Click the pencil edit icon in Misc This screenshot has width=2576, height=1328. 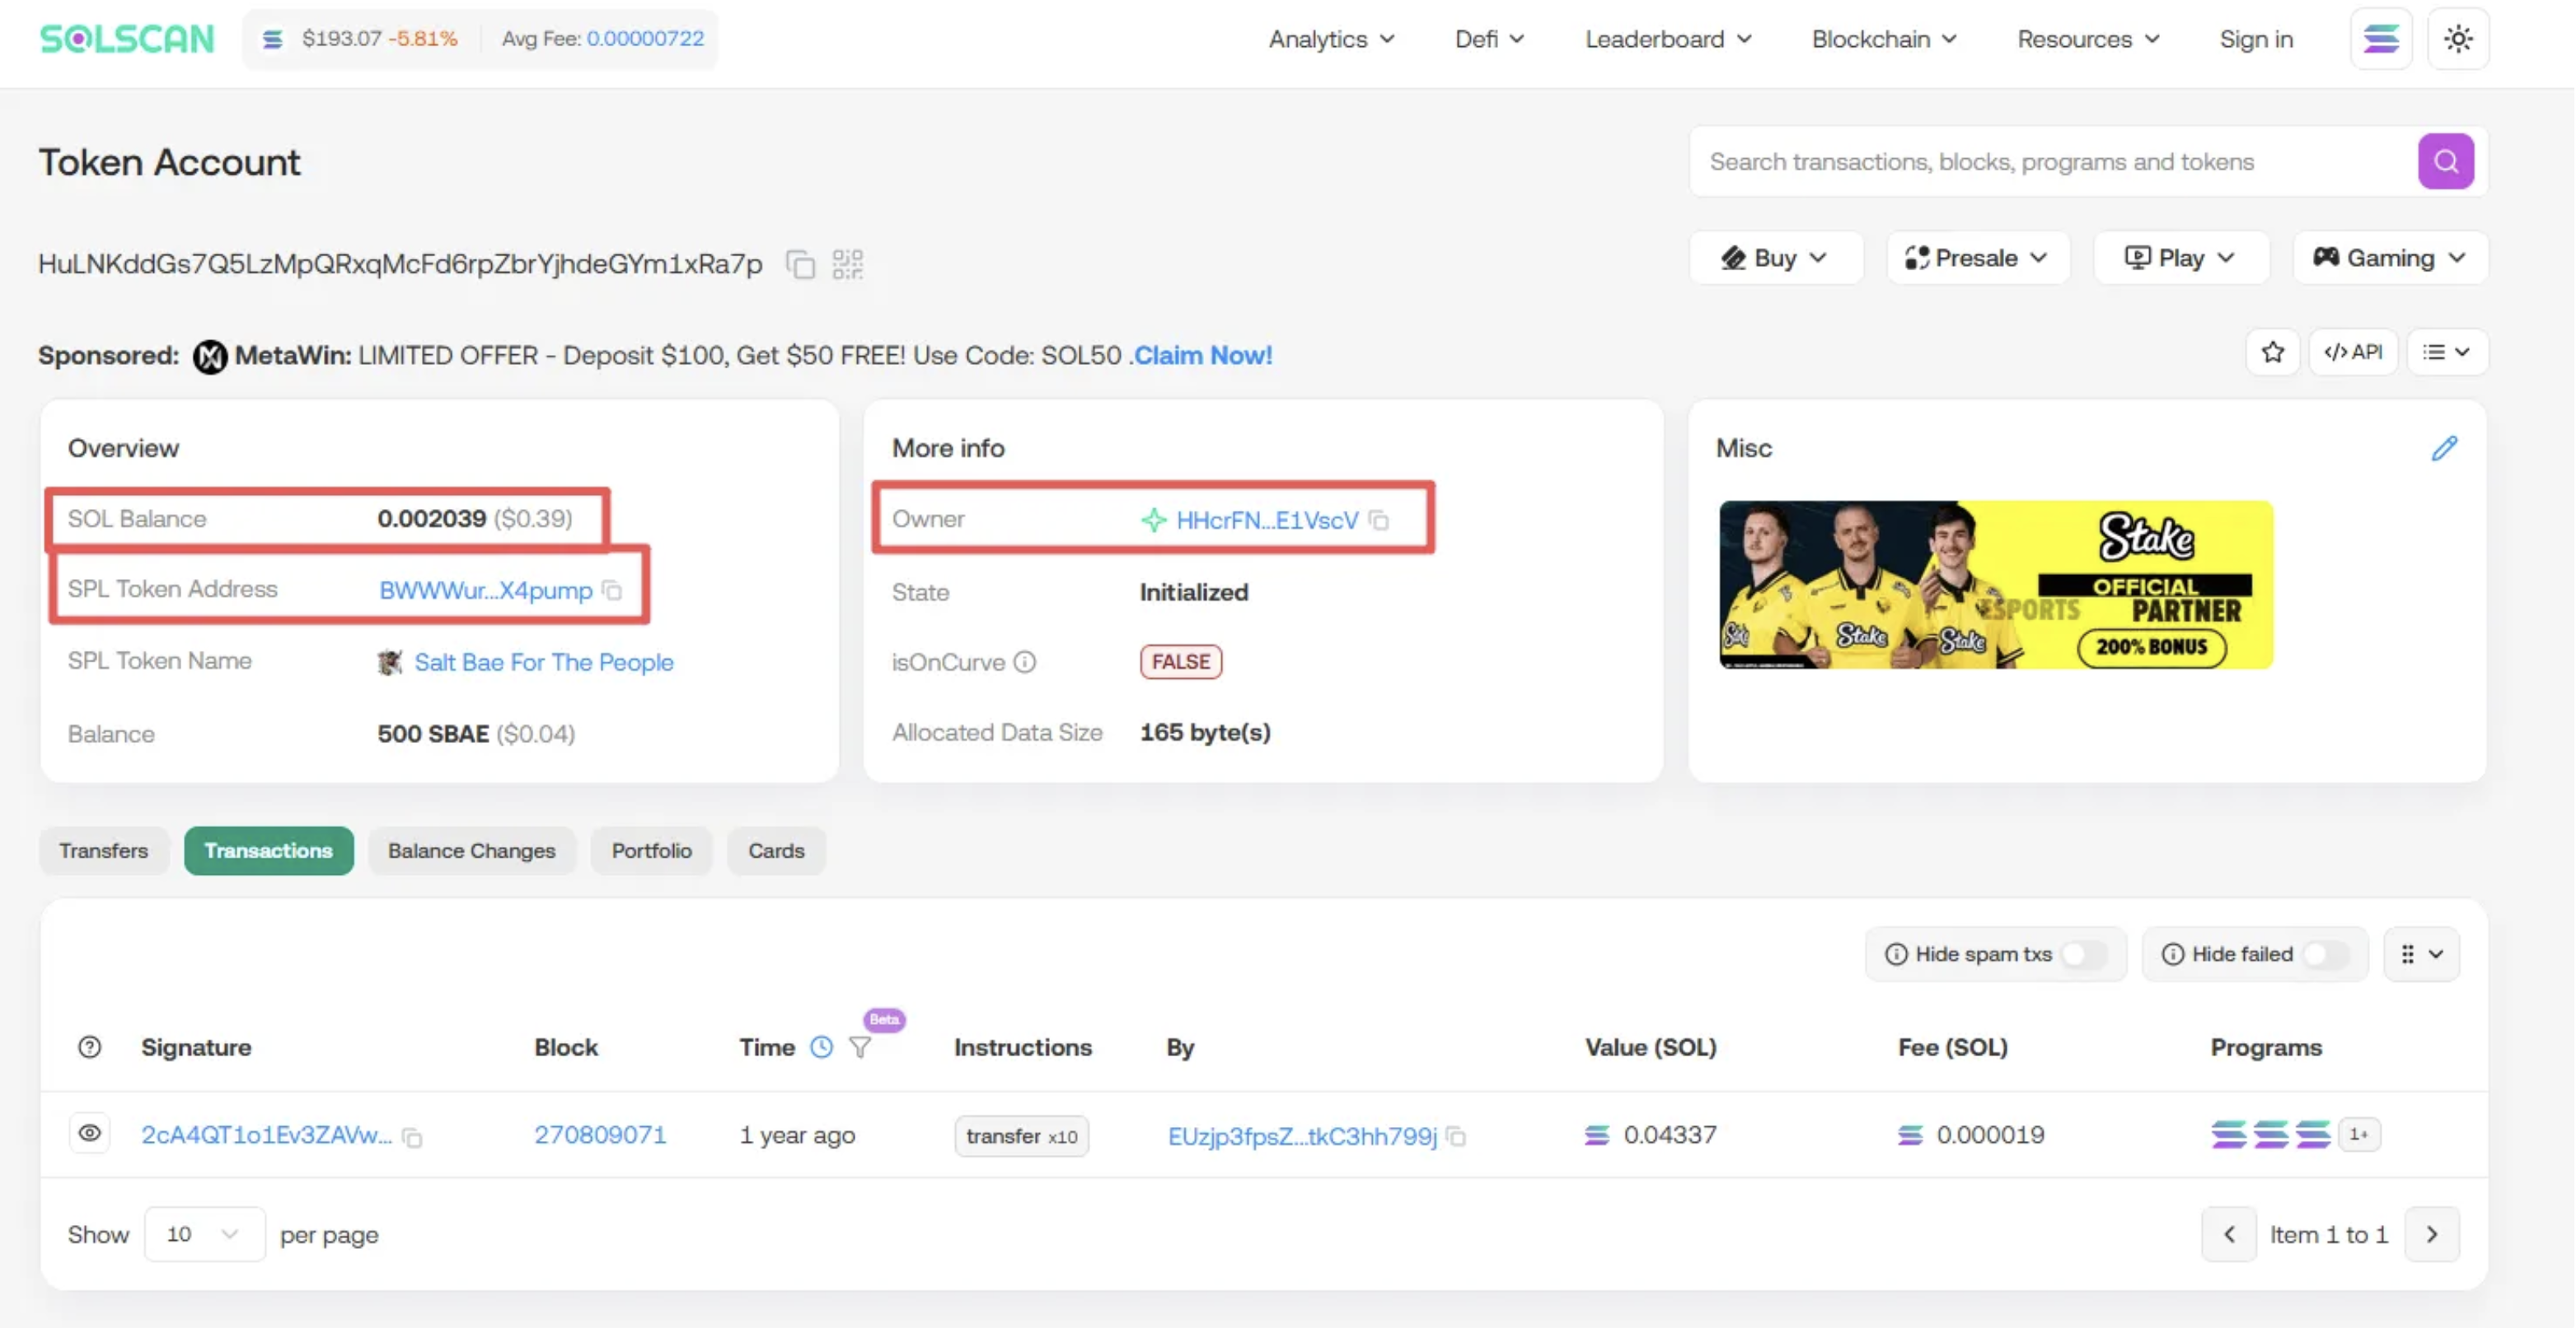tap(2444, 448)
